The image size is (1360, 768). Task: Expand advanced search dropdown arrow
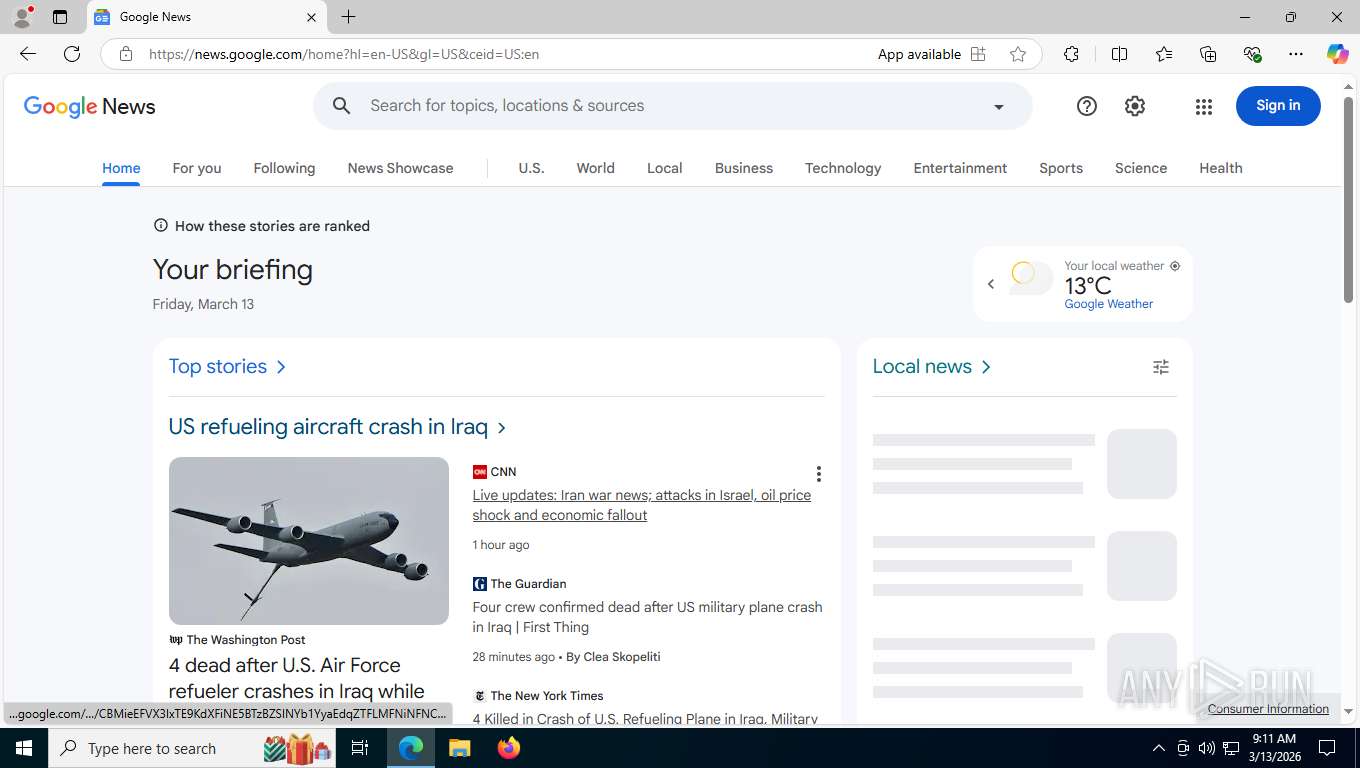[x=998, y=107]
